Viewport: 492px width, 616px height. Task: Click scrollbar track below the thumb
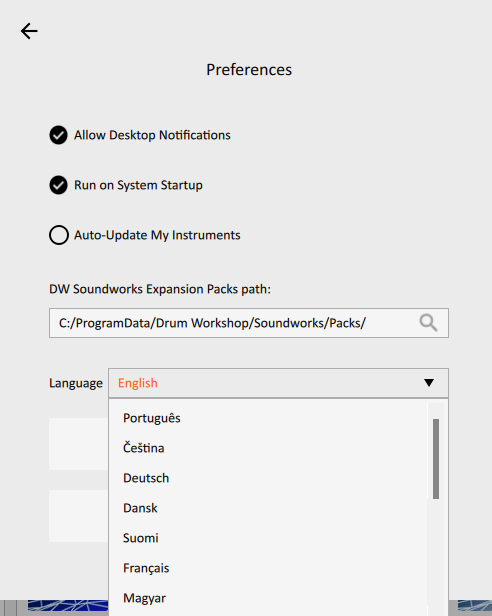(x=436, y=558)
